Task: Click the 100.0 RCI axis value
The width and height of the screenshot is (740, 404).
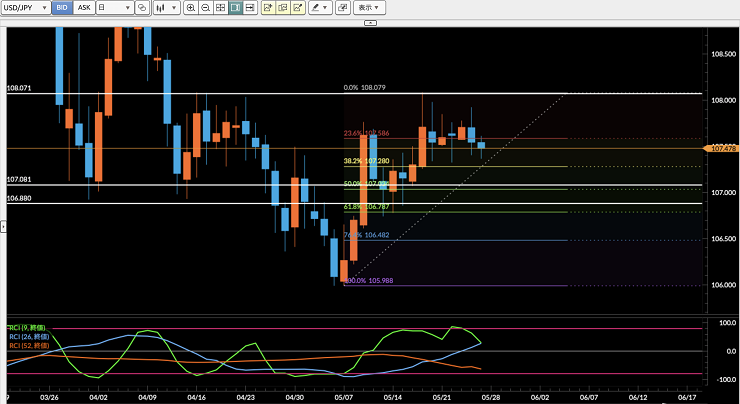Action: (727, 323)
